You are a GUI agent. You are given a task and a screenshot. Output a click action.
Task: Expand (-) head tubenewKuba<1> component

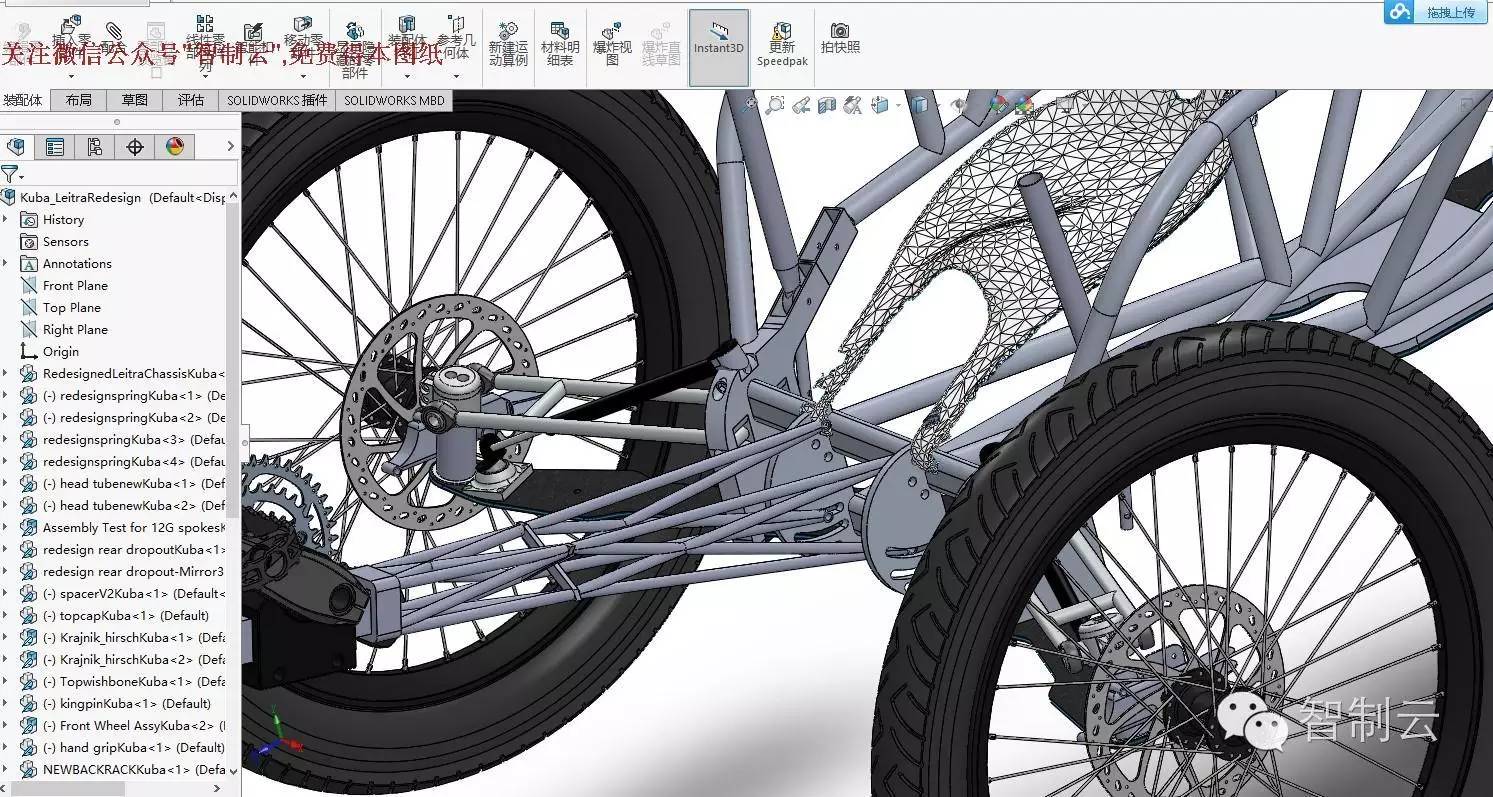6,484
